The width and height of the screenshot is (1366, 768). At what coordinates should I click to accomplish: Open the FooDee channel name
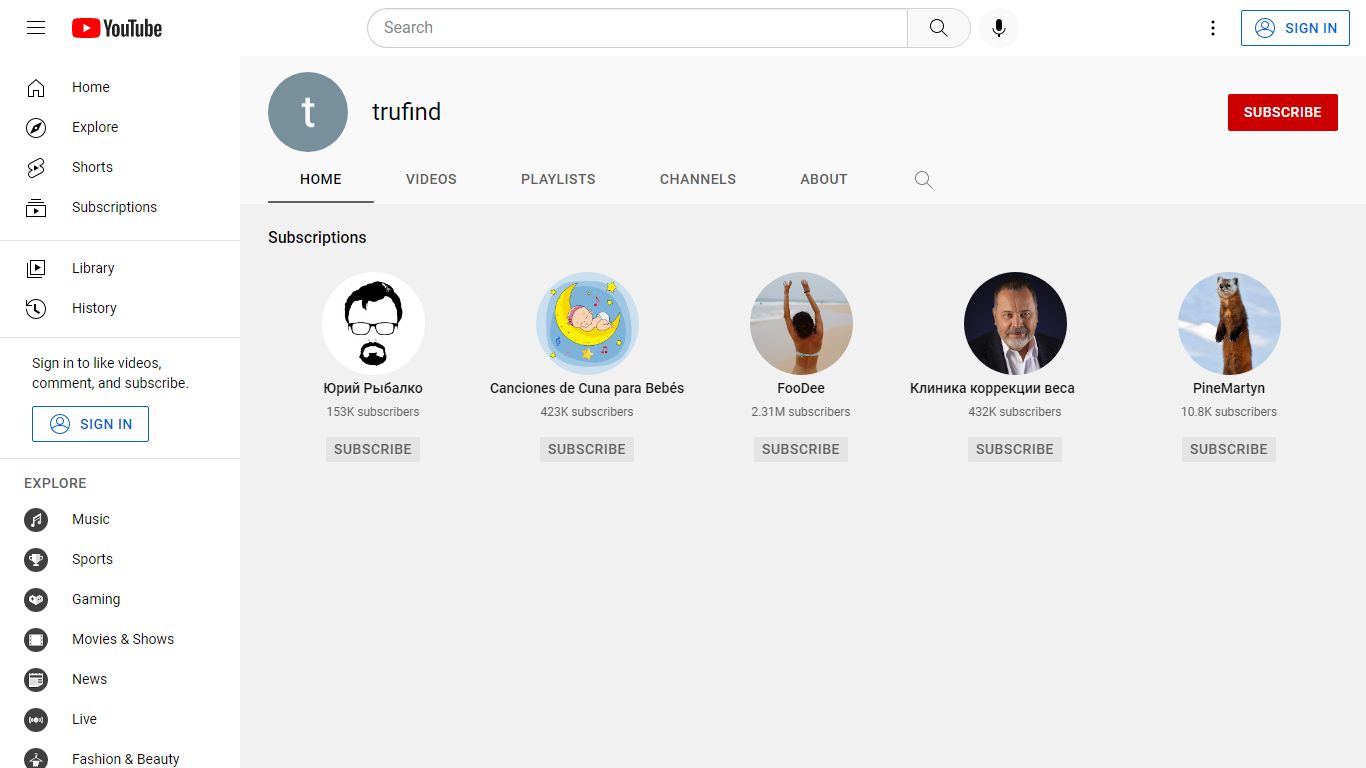(x=801, y=388)
